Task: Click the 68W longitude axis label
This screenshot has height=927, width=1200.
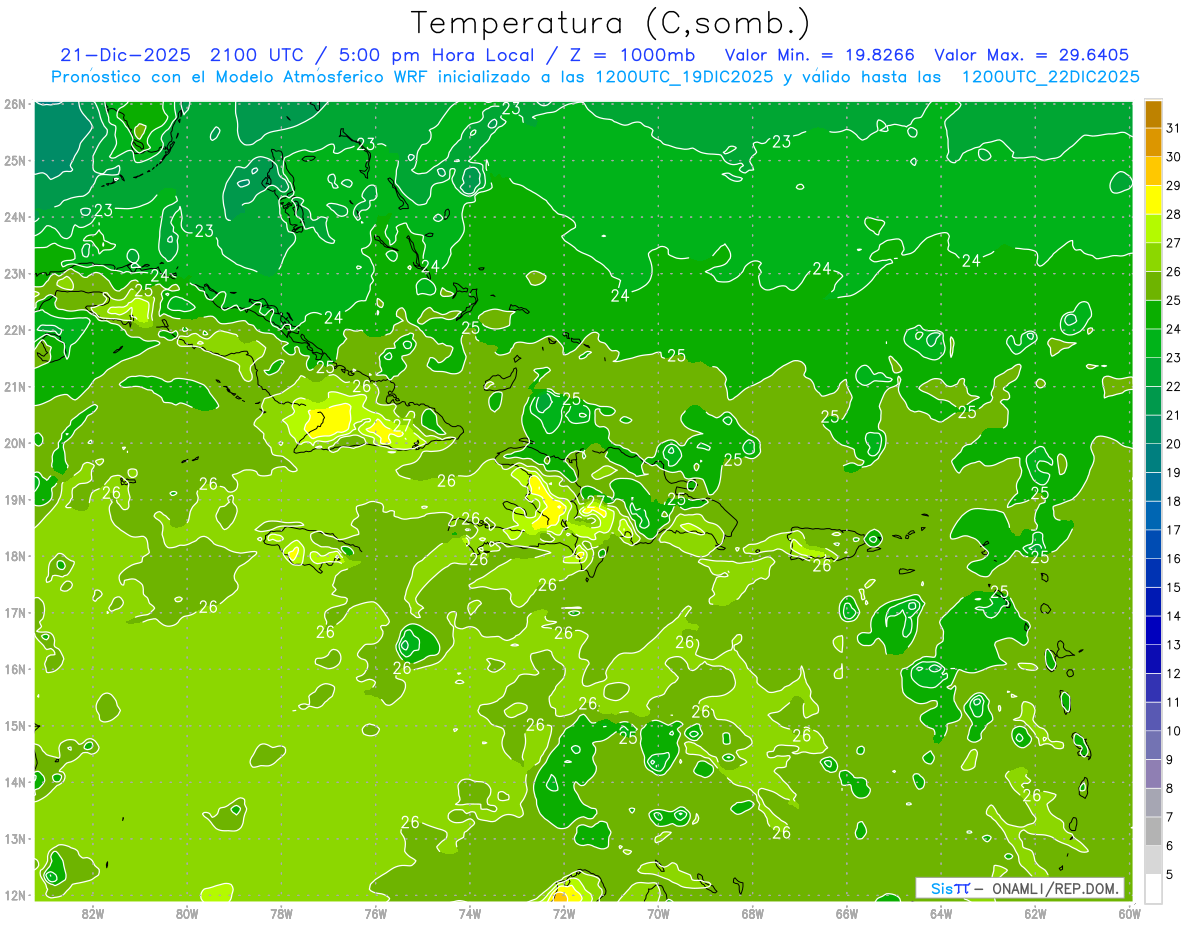Action: click(752, 913)
